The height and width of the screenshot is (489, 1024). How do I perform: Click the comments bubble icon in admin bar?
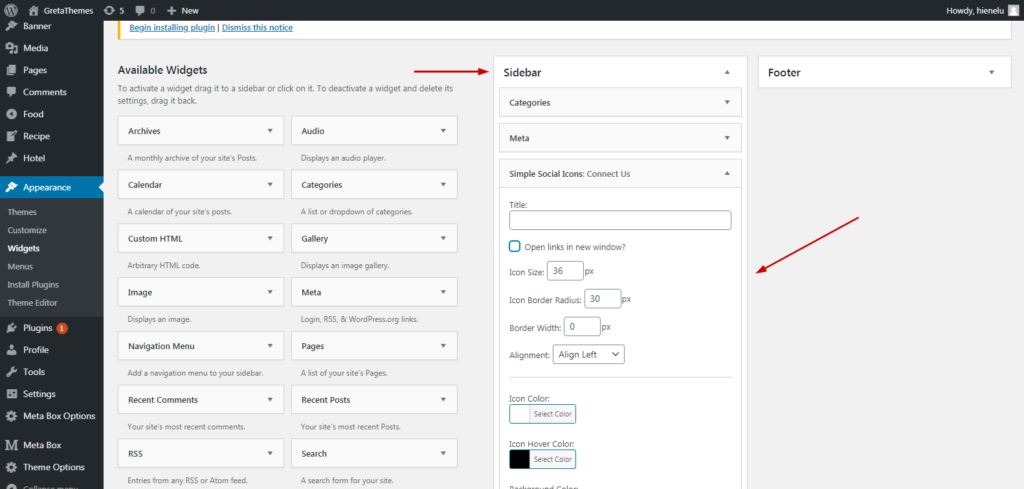(140, 11)
